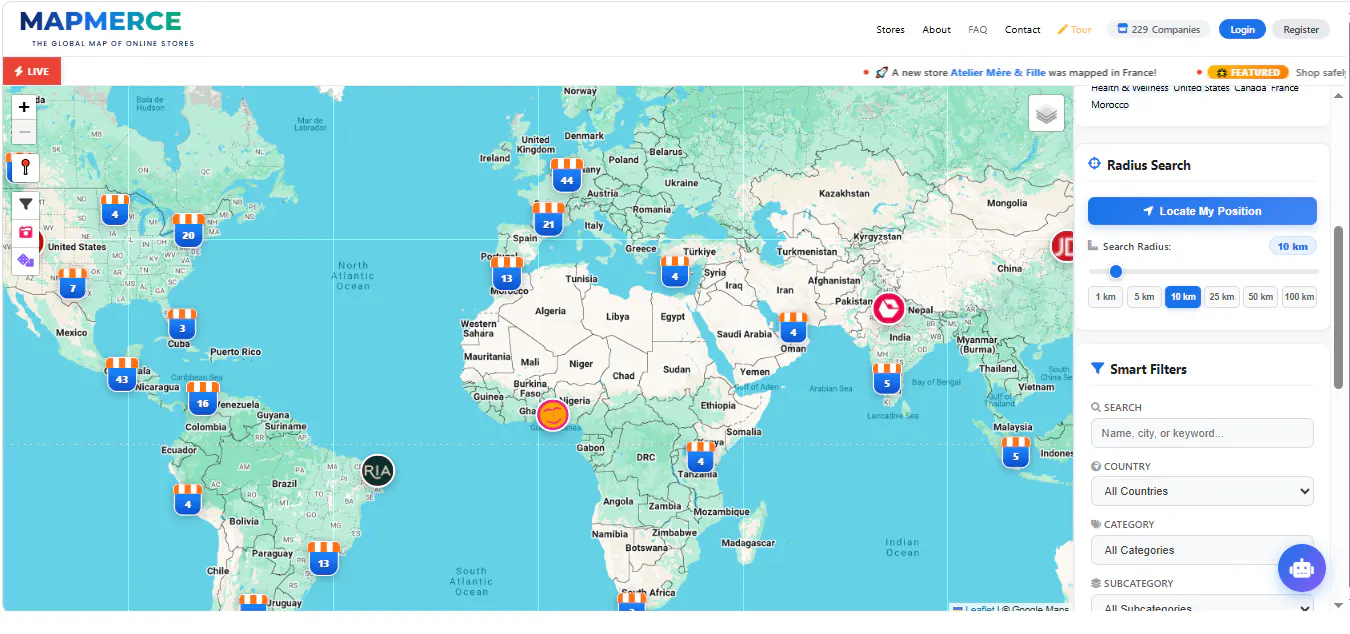1350x634 pixels.
Task: Click Locate My Position button
Action: tap(1202, 211)
